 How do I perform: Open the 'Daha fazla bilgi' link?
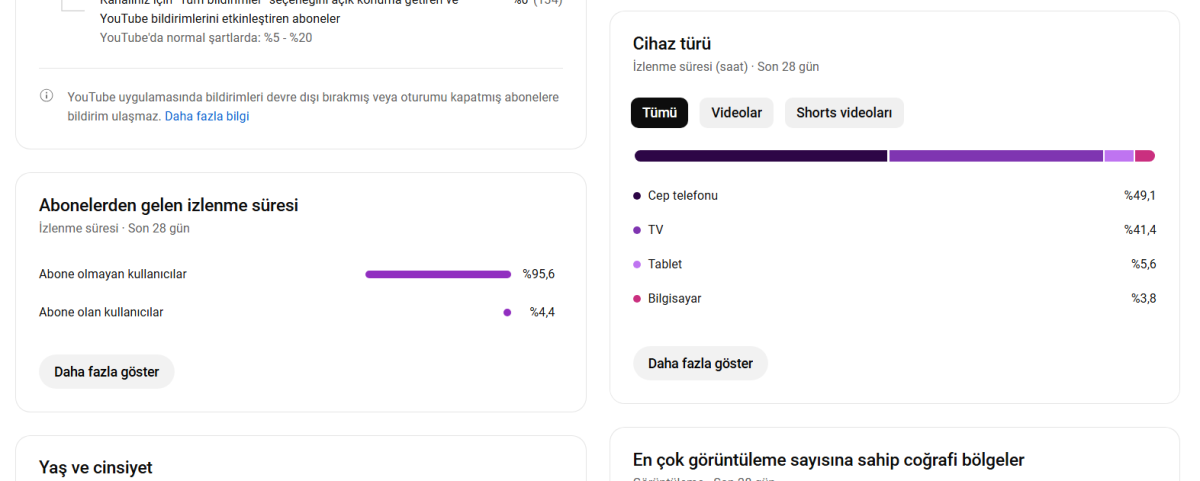pyautogui.click(x=207, y=116)
